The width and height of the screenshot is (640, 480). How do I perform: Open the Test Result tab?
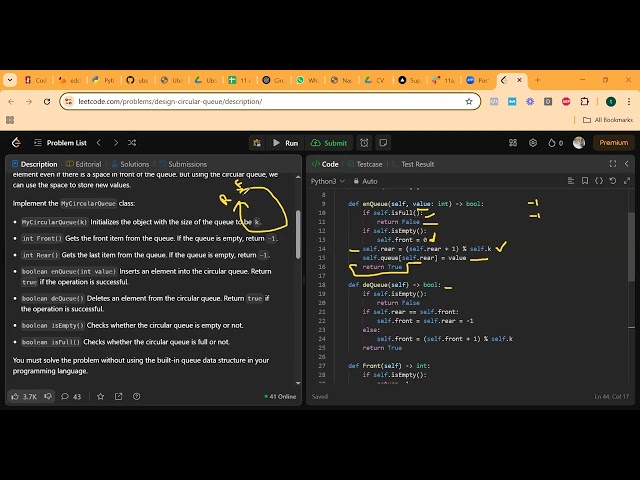pyautogui.click(x=413, y=164)
